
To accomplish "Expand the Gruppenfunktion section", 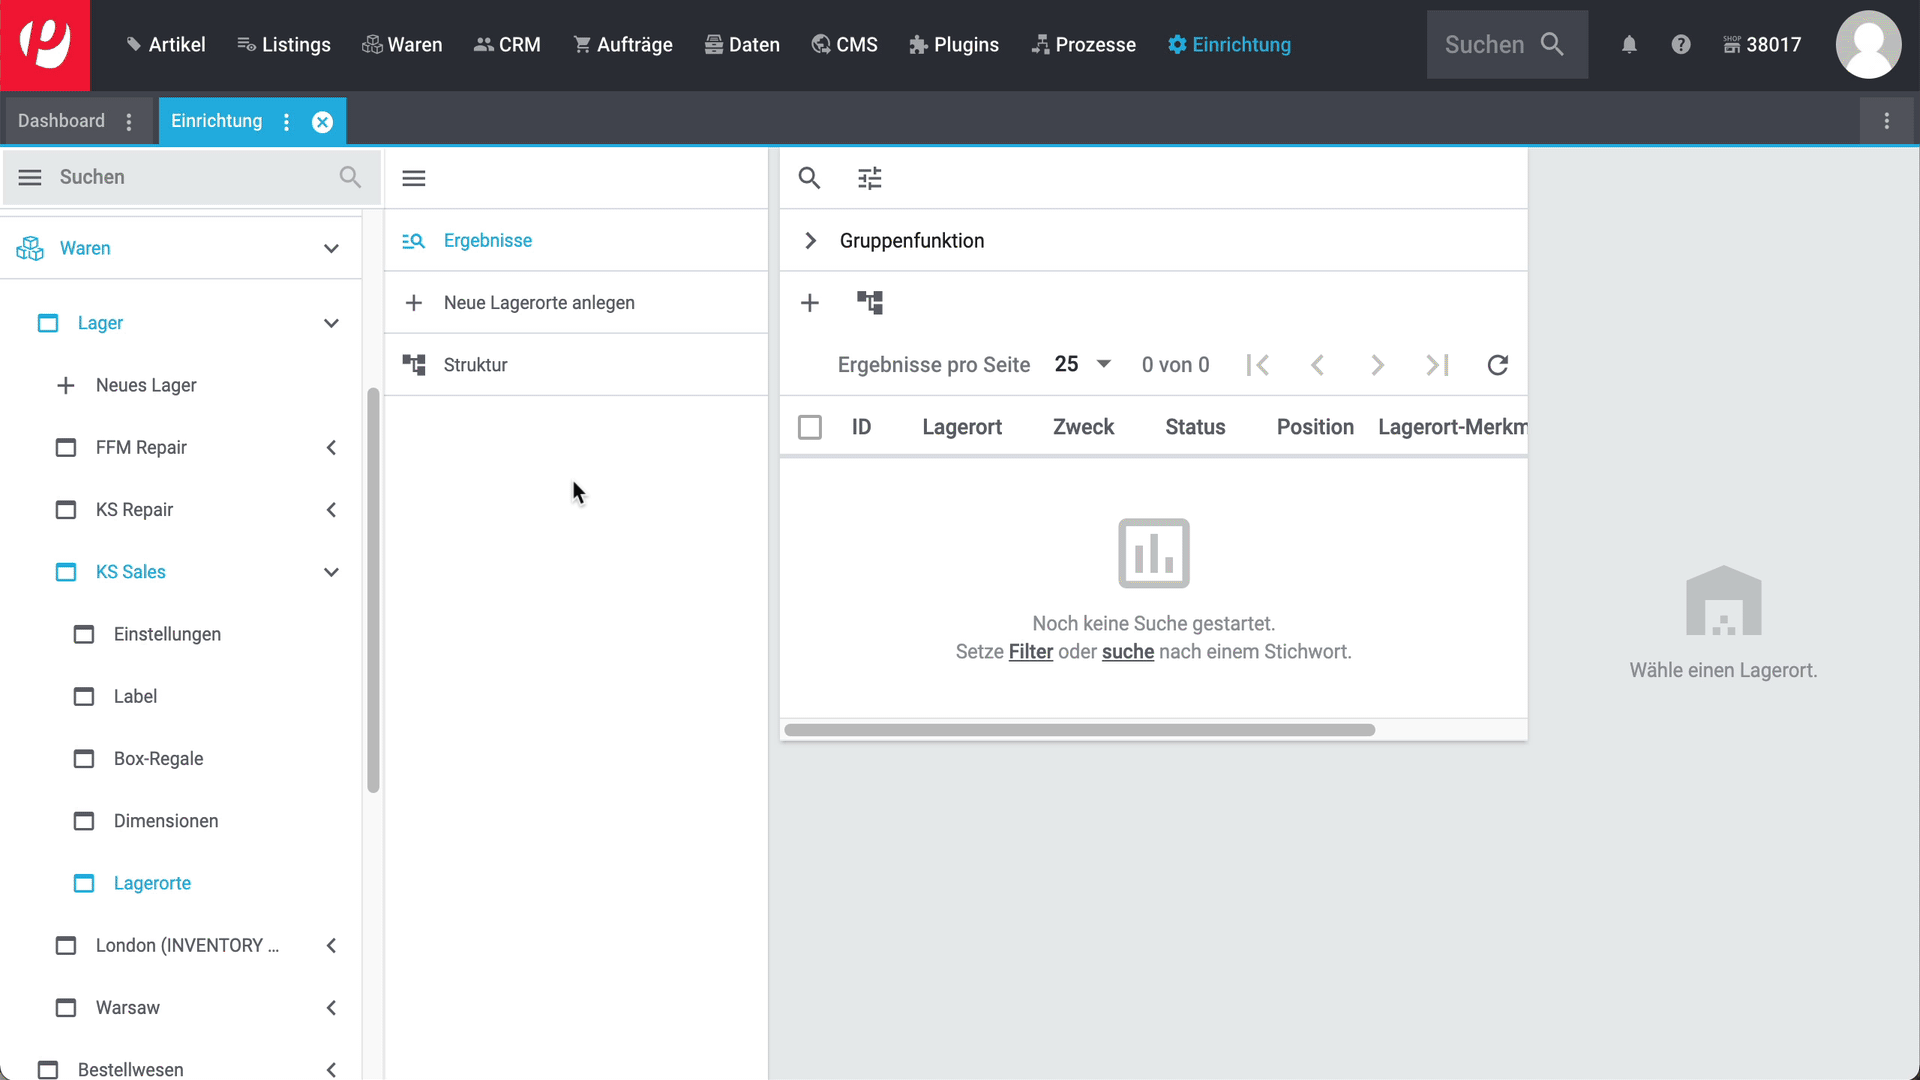I will point(811,241).
